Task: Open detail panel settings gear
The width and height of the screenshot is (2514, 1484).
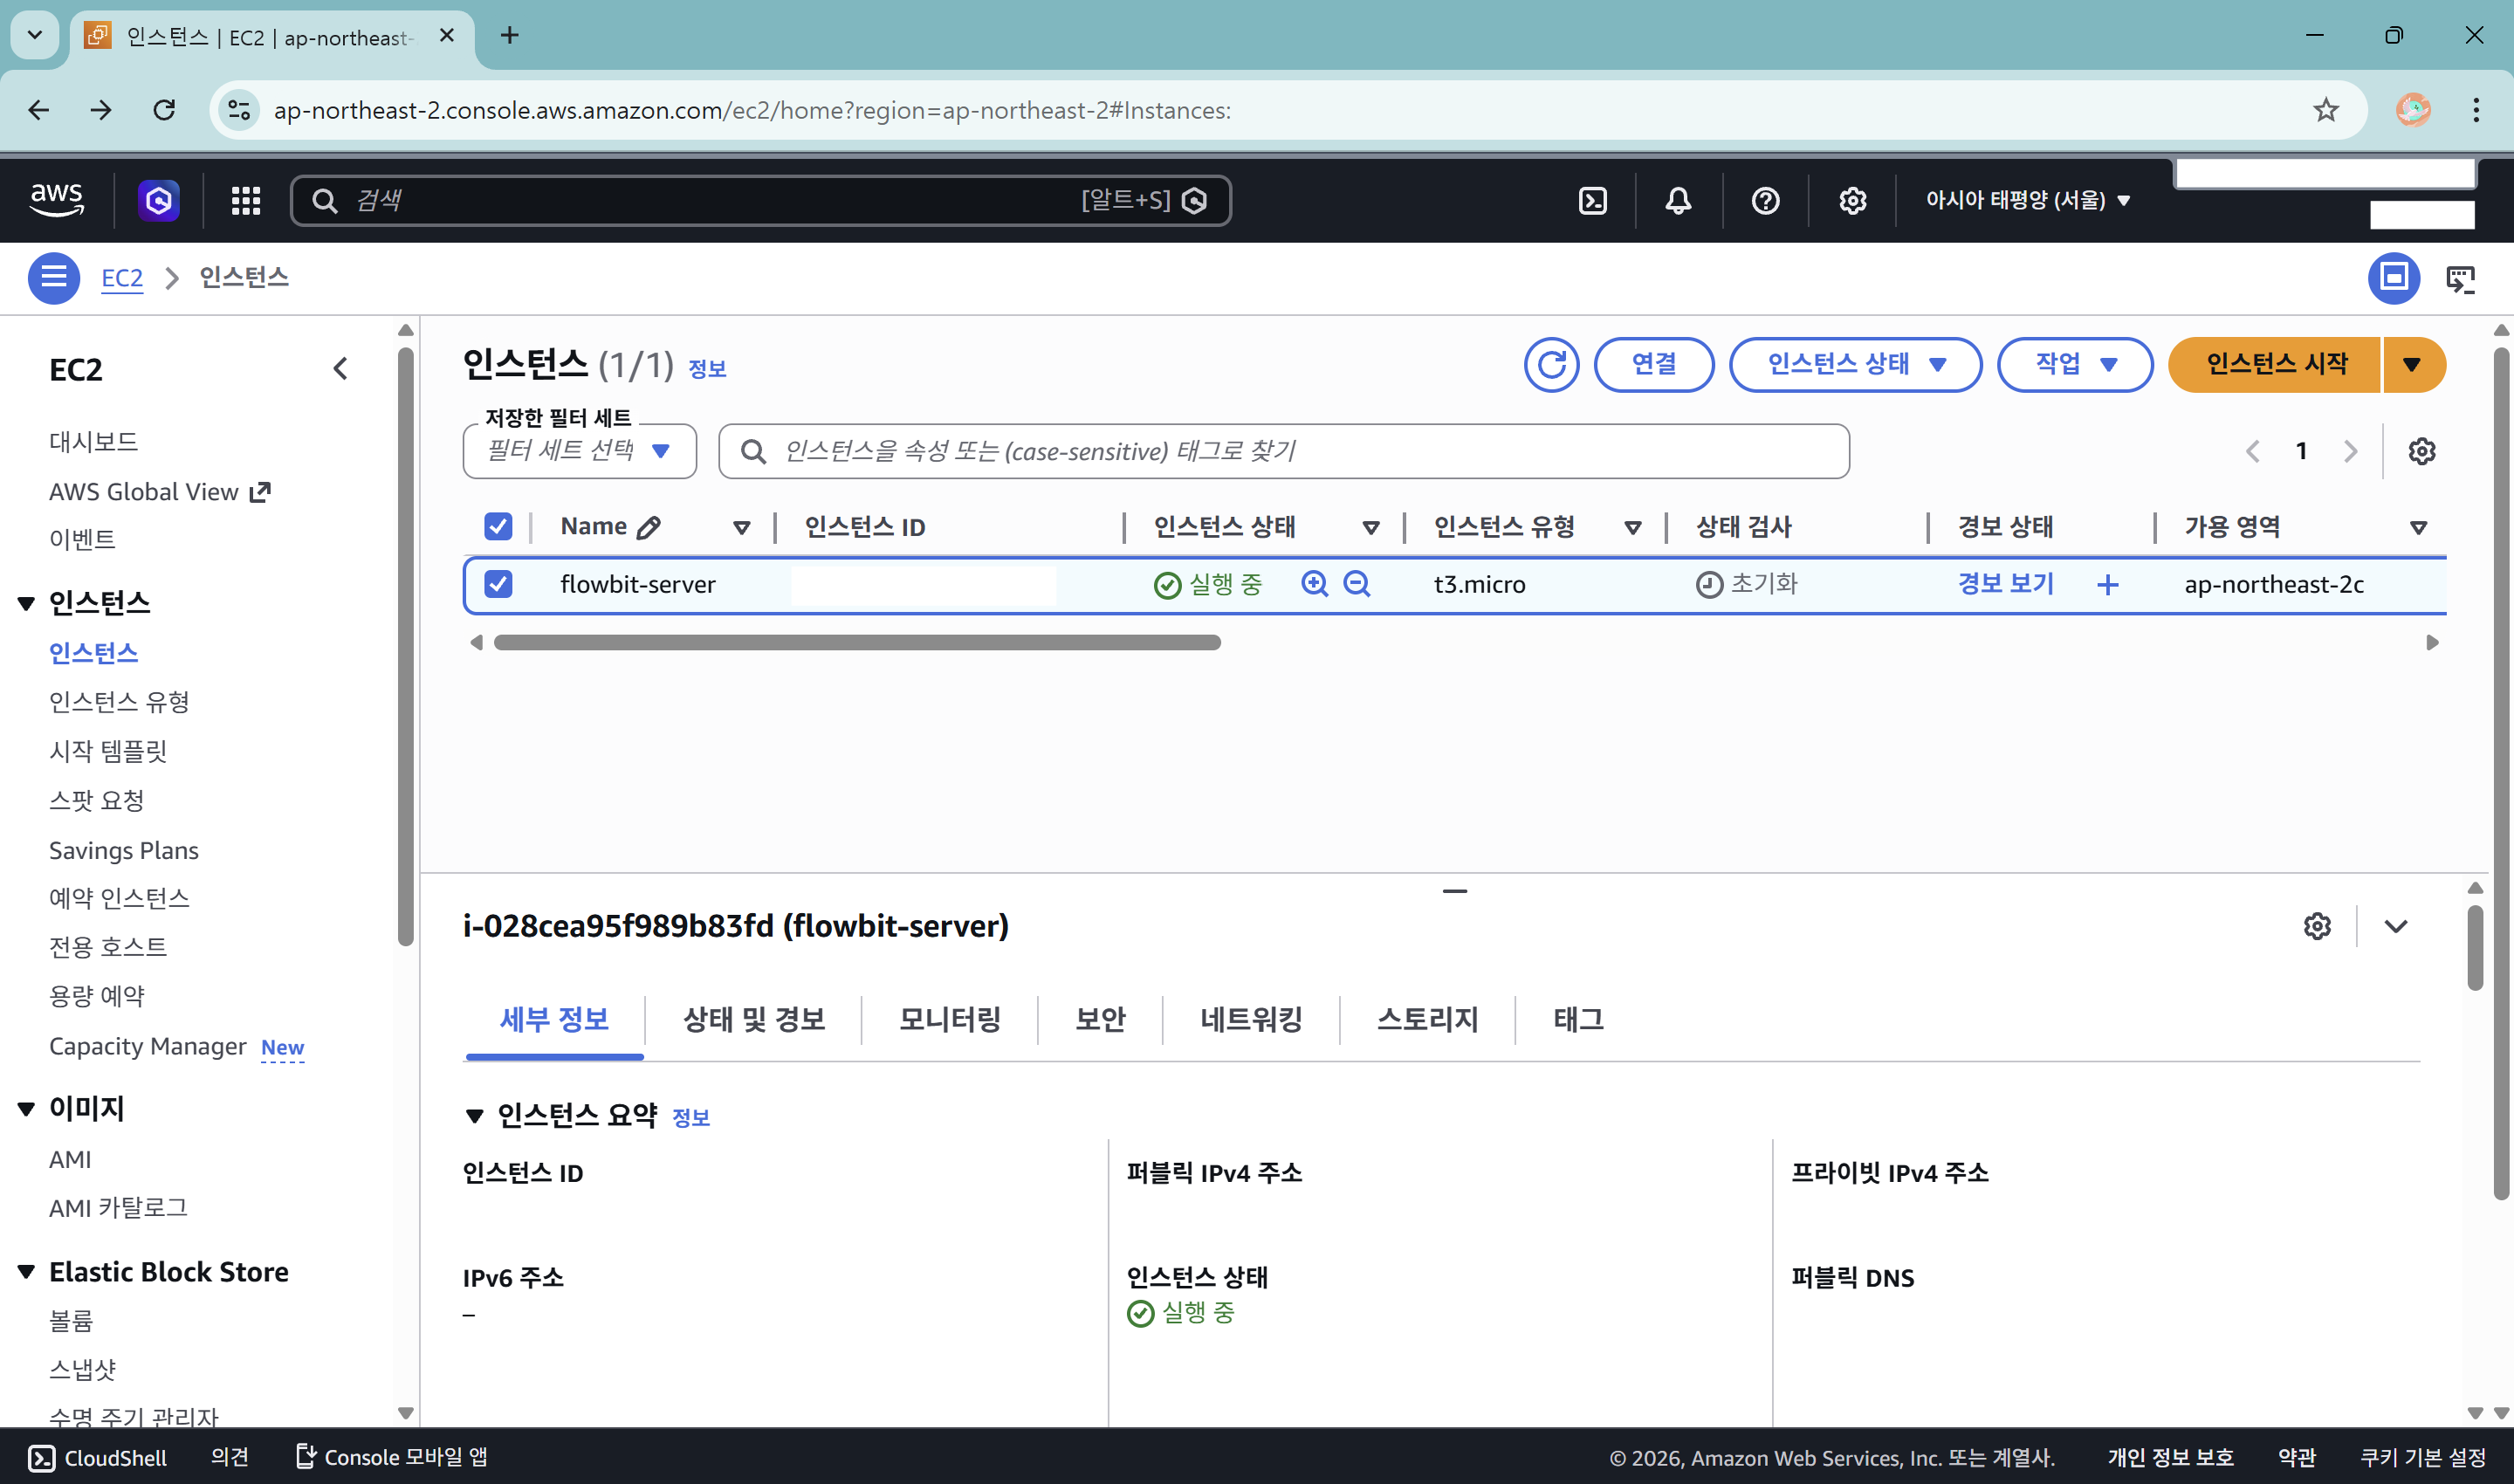Action: point(2318,926)
